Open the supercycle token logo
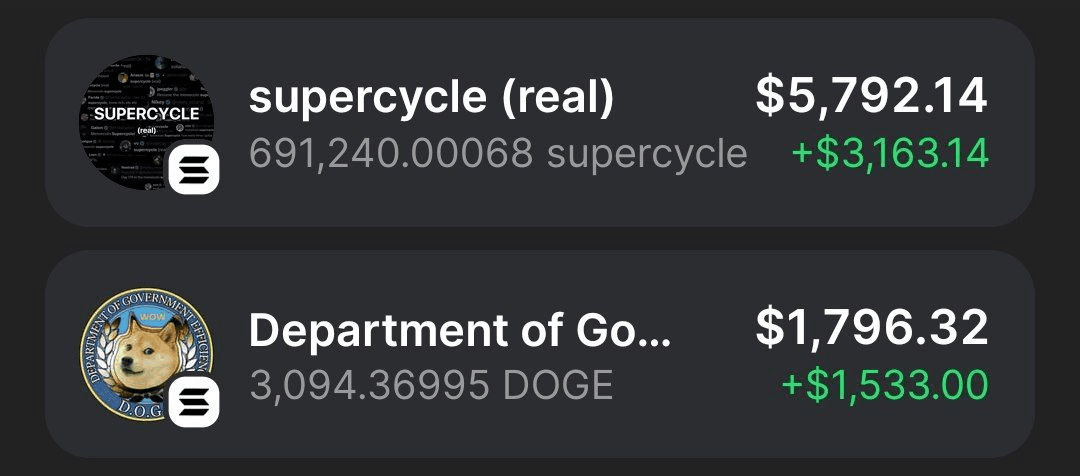This screenshot has height=476, width=1080. (147, 122)
